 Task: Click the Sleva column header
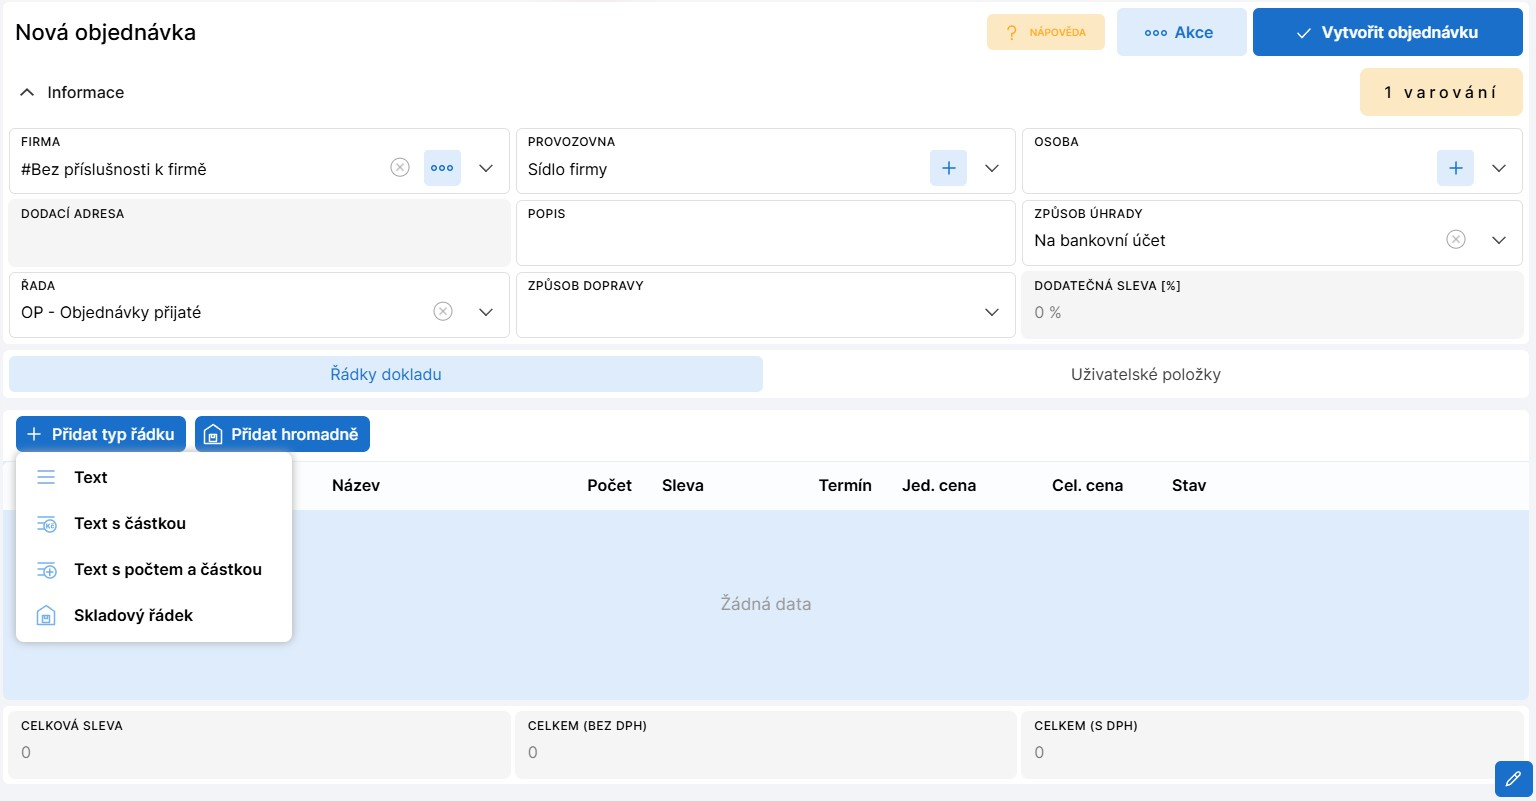[x=683, y=485]
